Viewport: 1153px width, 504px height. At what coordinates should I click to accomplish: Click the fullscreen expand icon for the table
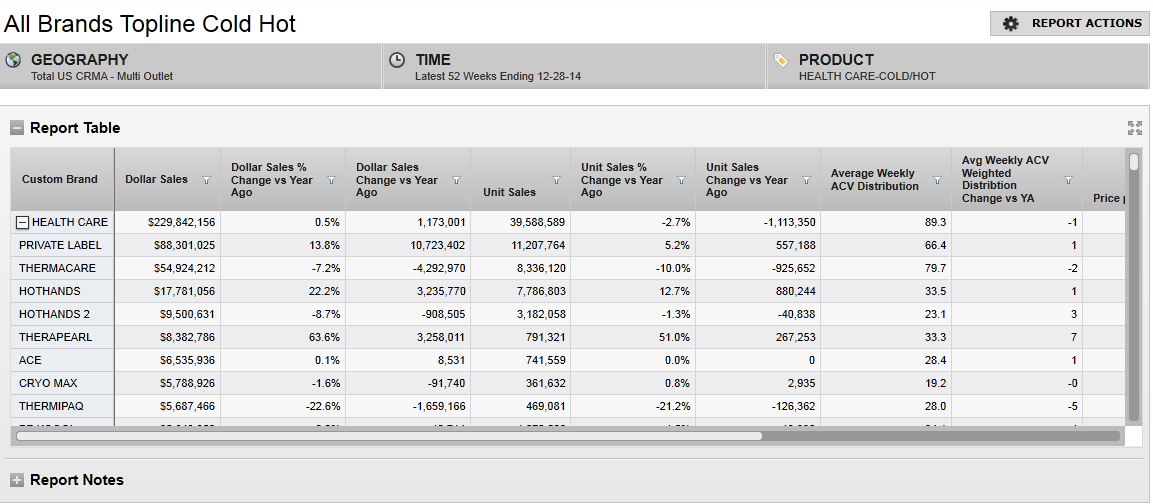[1134, 128]
